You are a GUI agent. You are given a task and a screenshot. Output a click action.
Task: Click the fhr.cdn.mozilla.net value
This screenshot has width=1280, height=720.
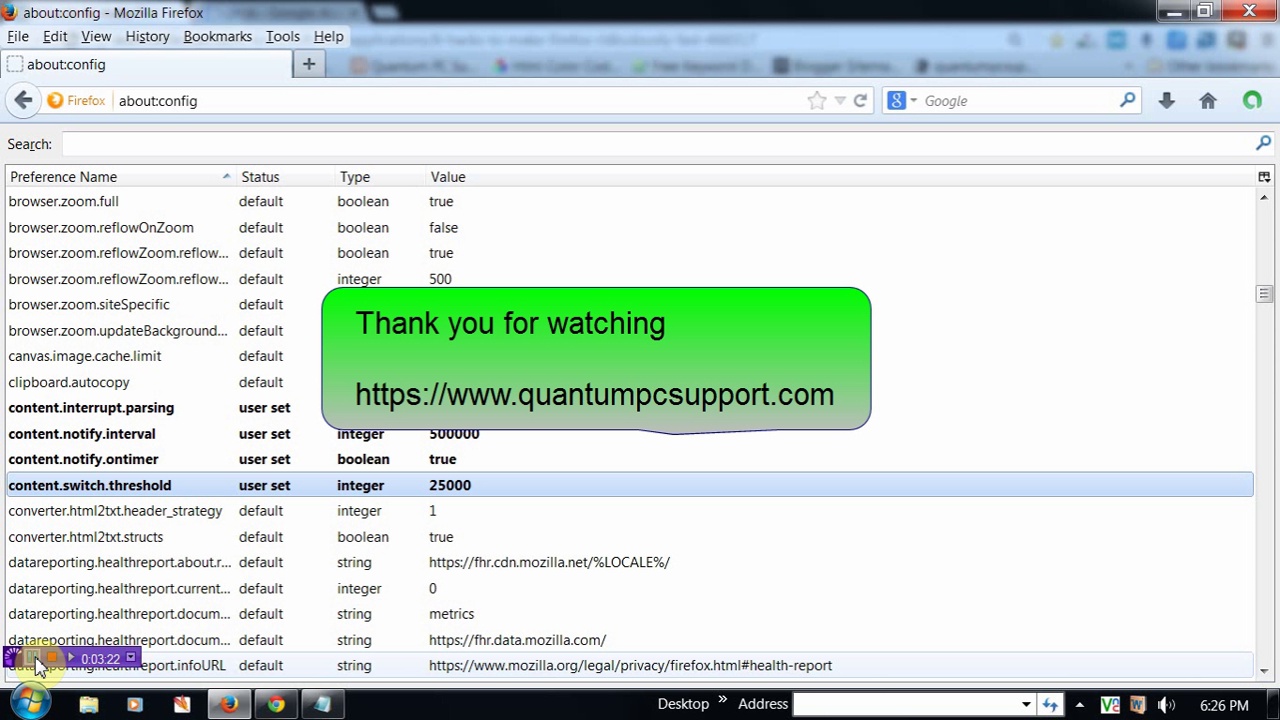point(549,562)
